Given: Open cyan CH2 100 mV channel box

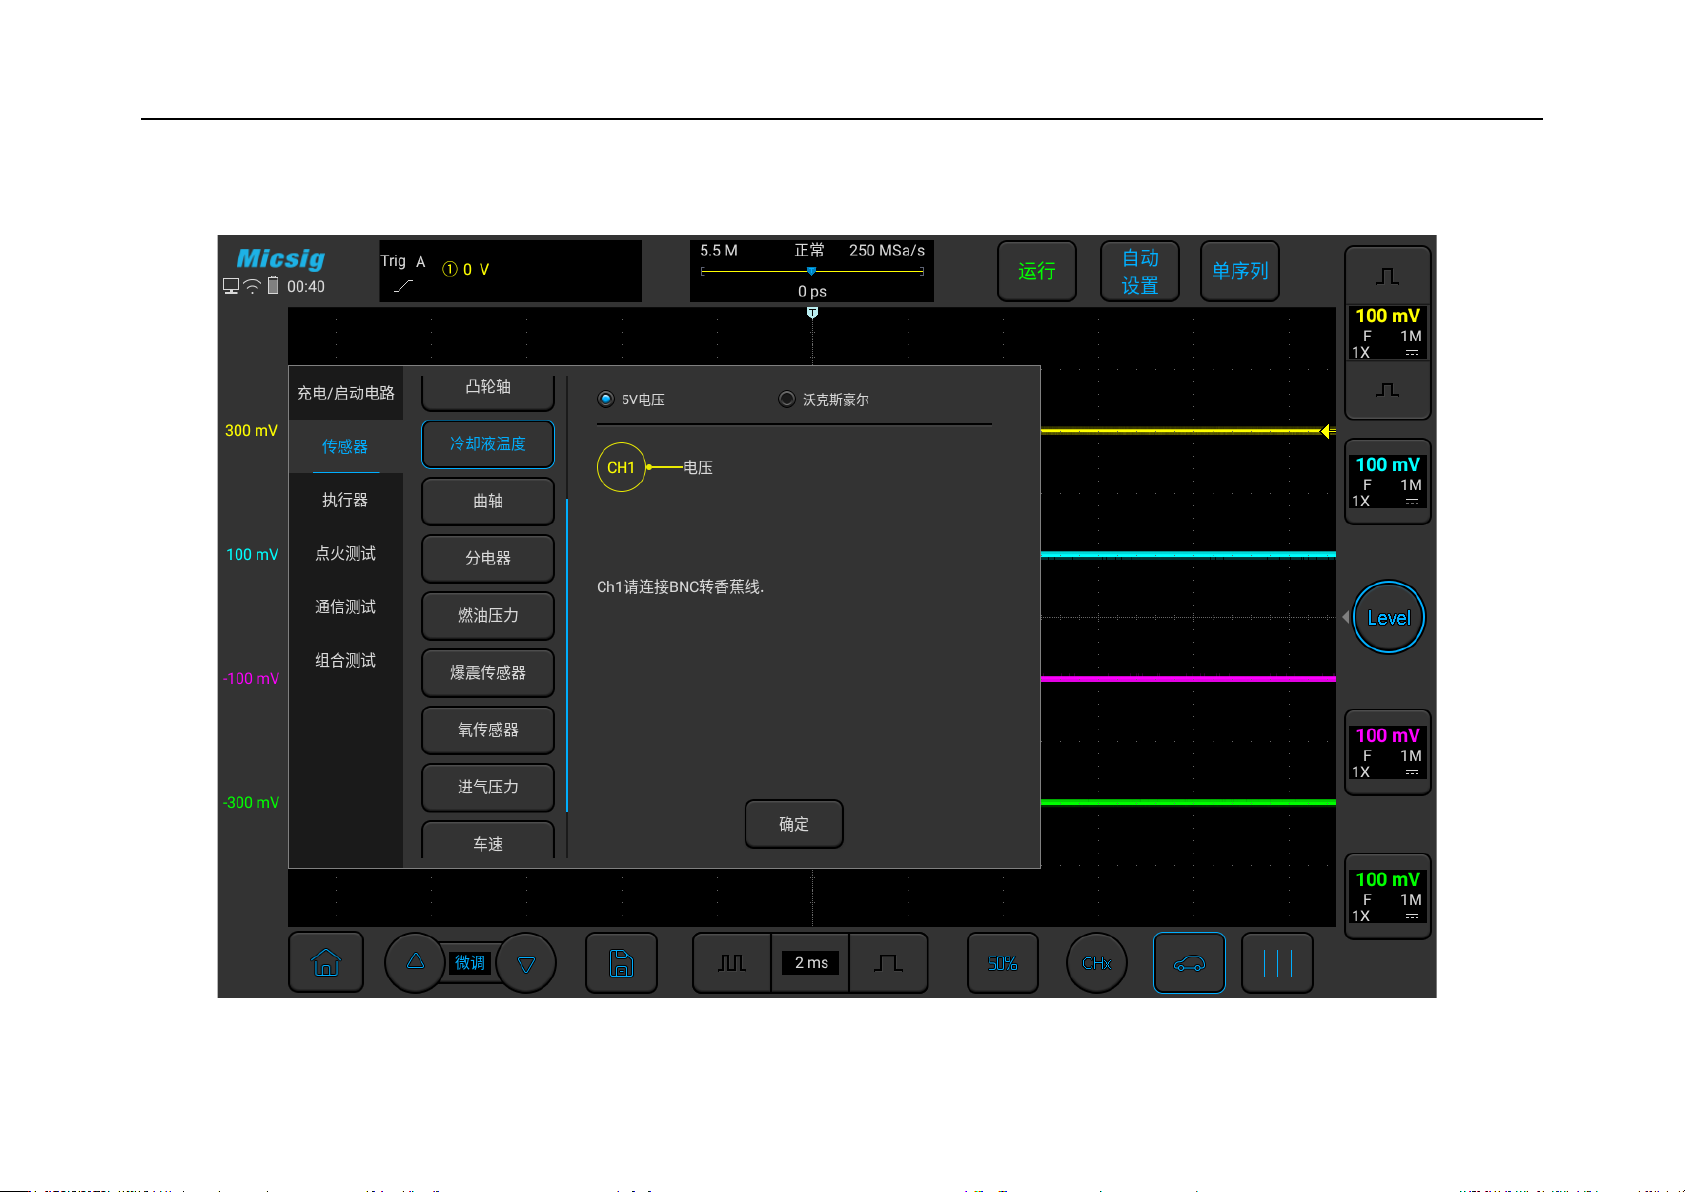Looking at the screenshot, I should click(x=1387, y=481).
